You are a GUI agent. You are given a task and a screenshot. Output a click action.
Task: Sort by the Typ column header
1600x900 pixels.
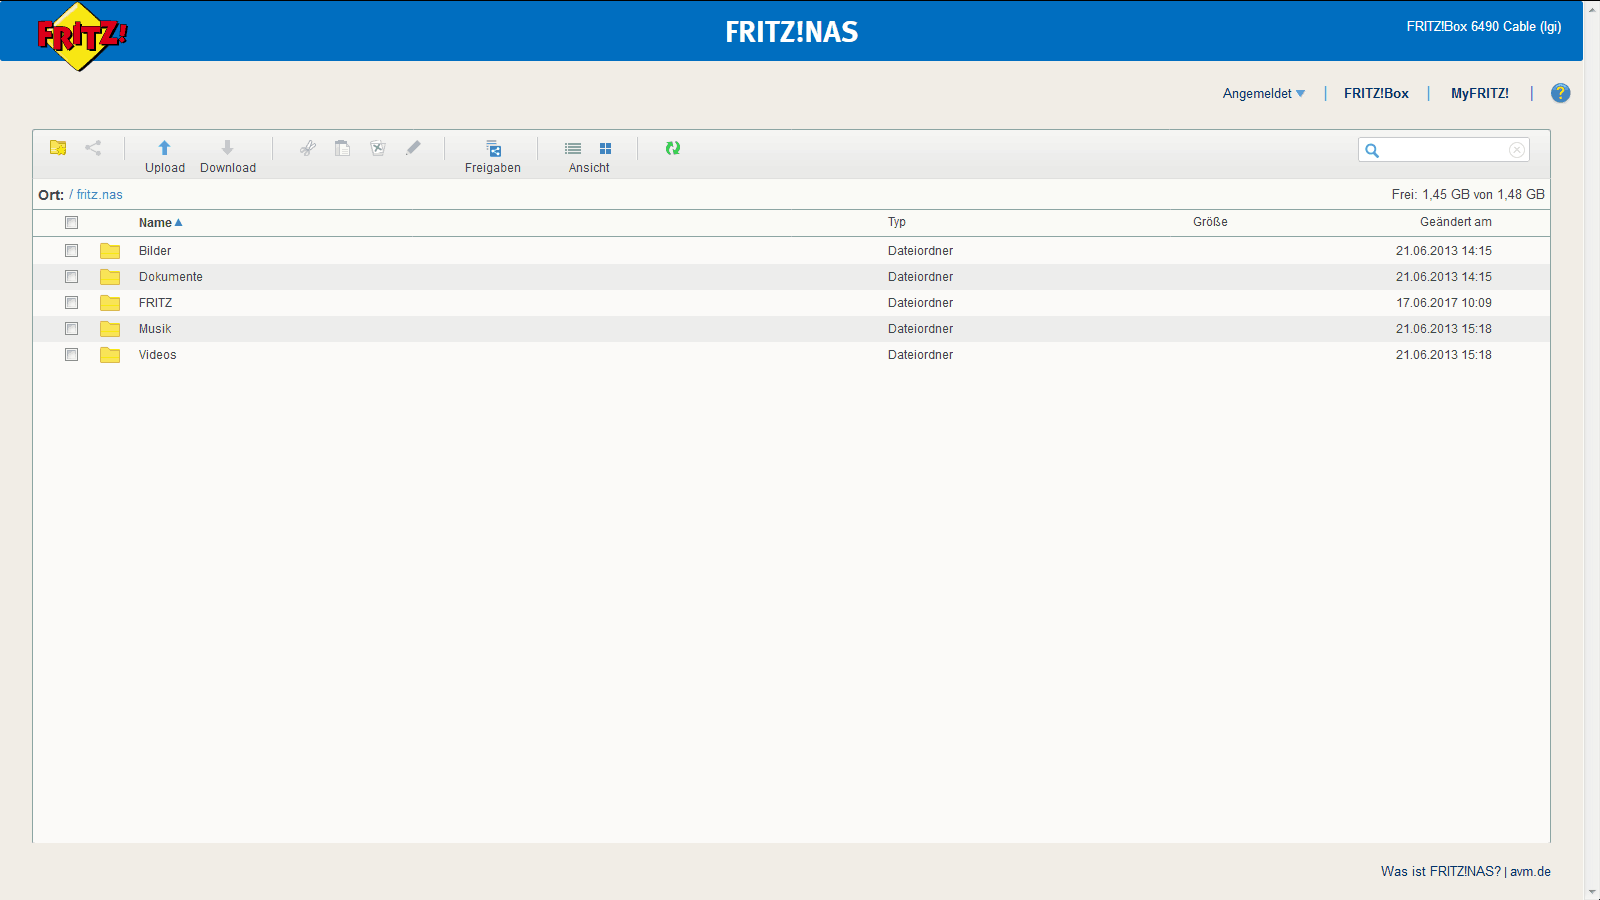point(897,222)
